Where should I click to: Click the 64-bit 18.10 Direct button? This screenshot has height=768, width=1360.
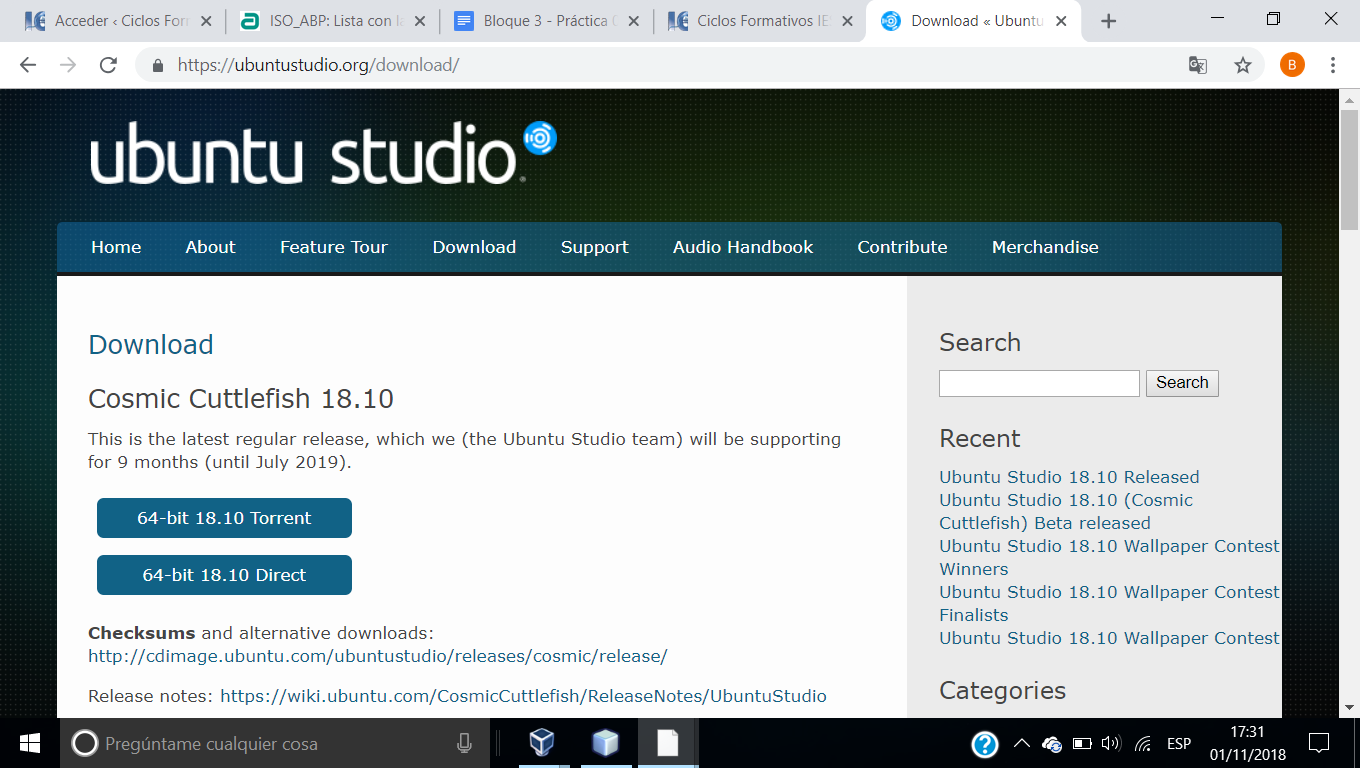224,575
